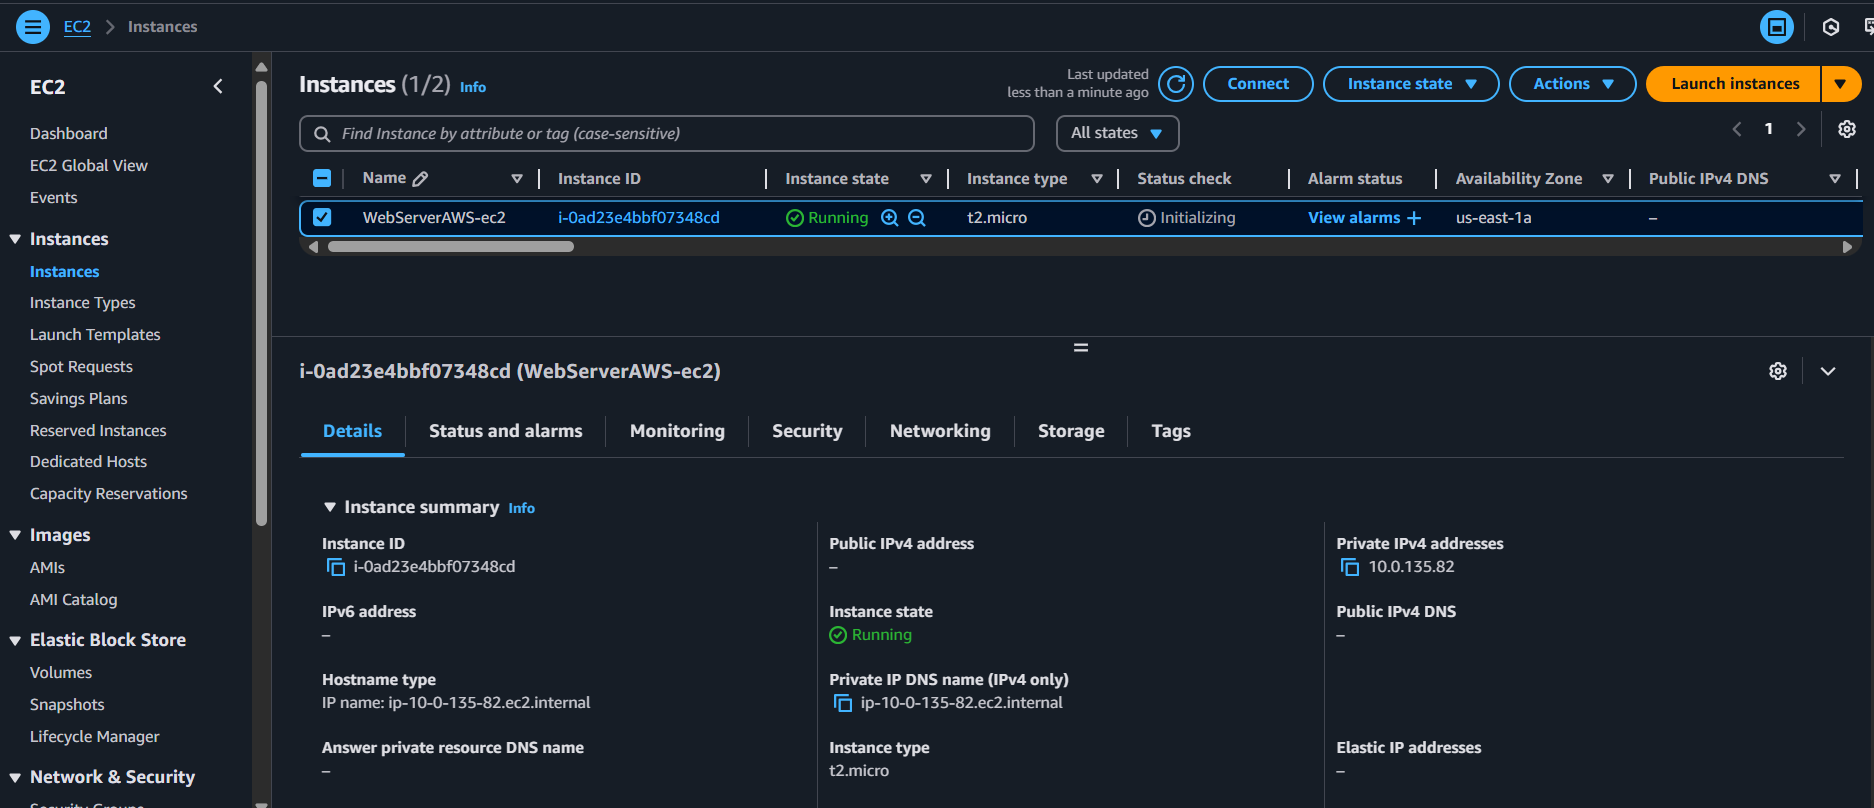
Task: Open the Networking tab
Action: pos(940,431)
